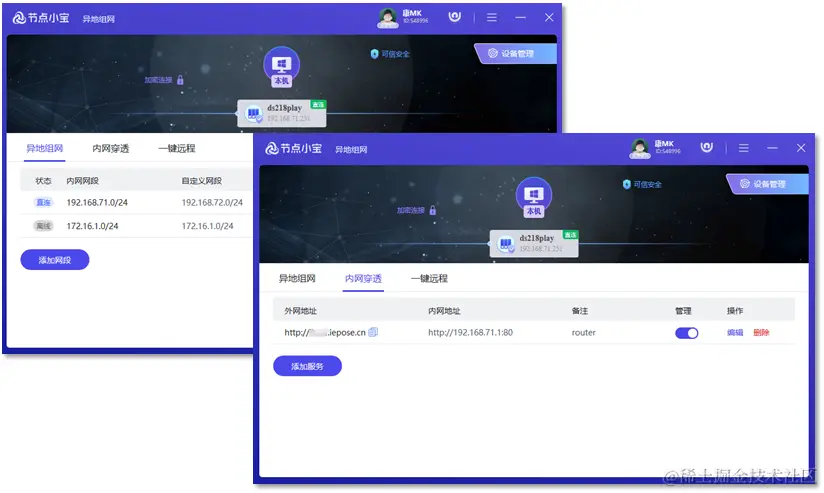The height and width of the screenshot is (493, 824).
Task: Click the support headset icon in back window
Action: [x=455, y=17]
